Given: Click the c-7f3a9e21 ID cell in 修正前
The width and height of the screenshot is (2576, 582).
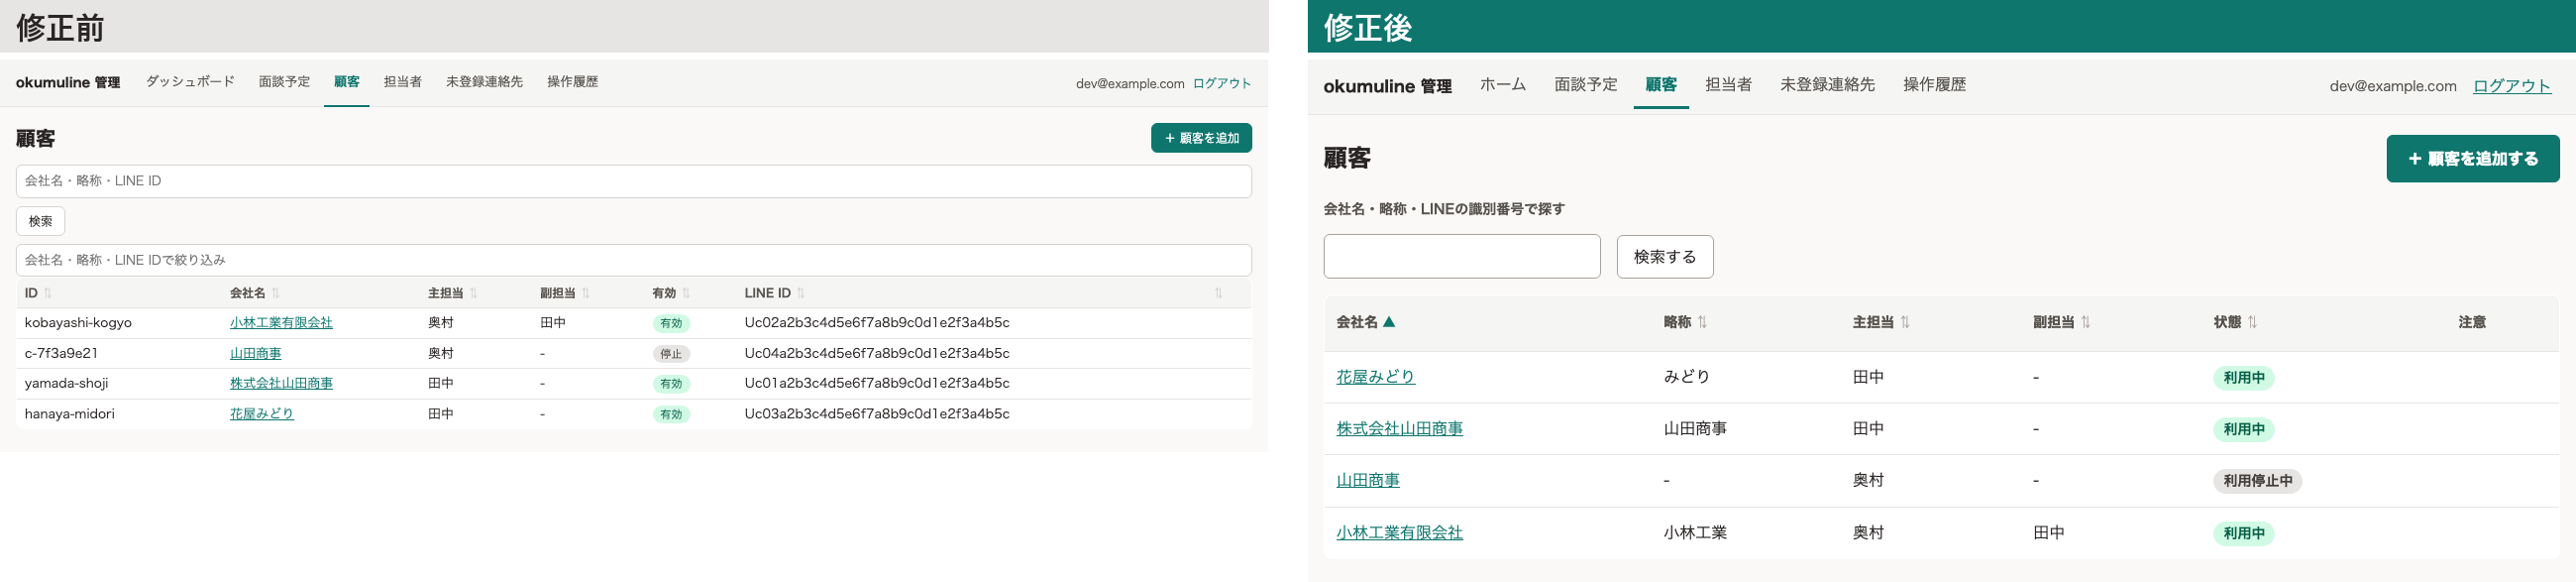Looking at the screenshot, I should pyautogui.click(x=61, y=353).
